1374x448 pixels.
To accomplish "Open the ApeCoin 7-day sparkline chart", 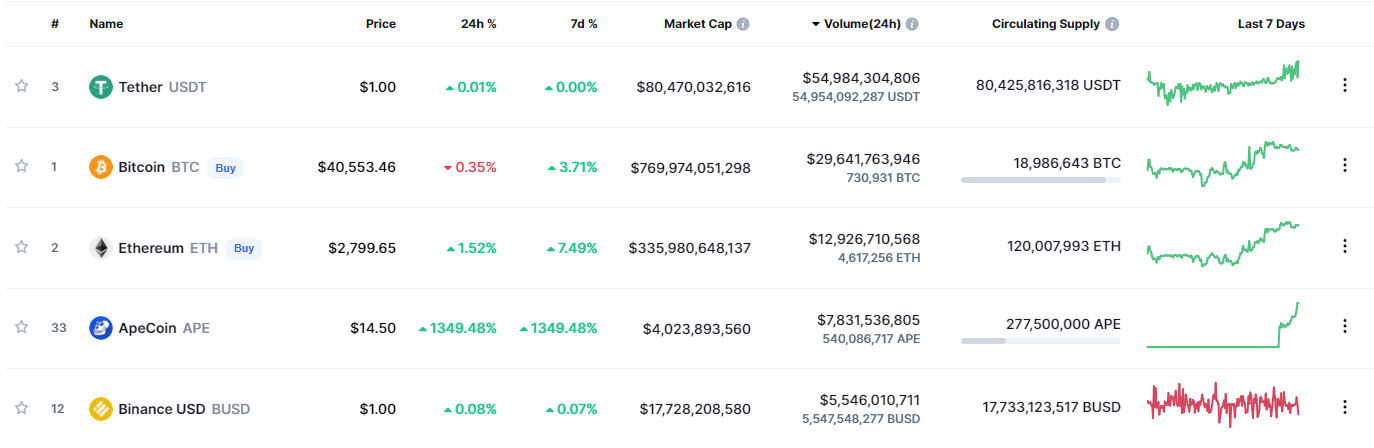I will tap(1223, 326).
